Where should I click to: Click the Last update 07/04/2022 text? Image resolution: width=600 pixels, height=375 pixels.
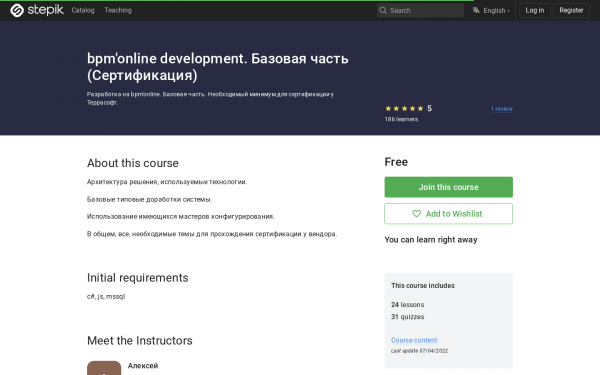click(419, 351)
